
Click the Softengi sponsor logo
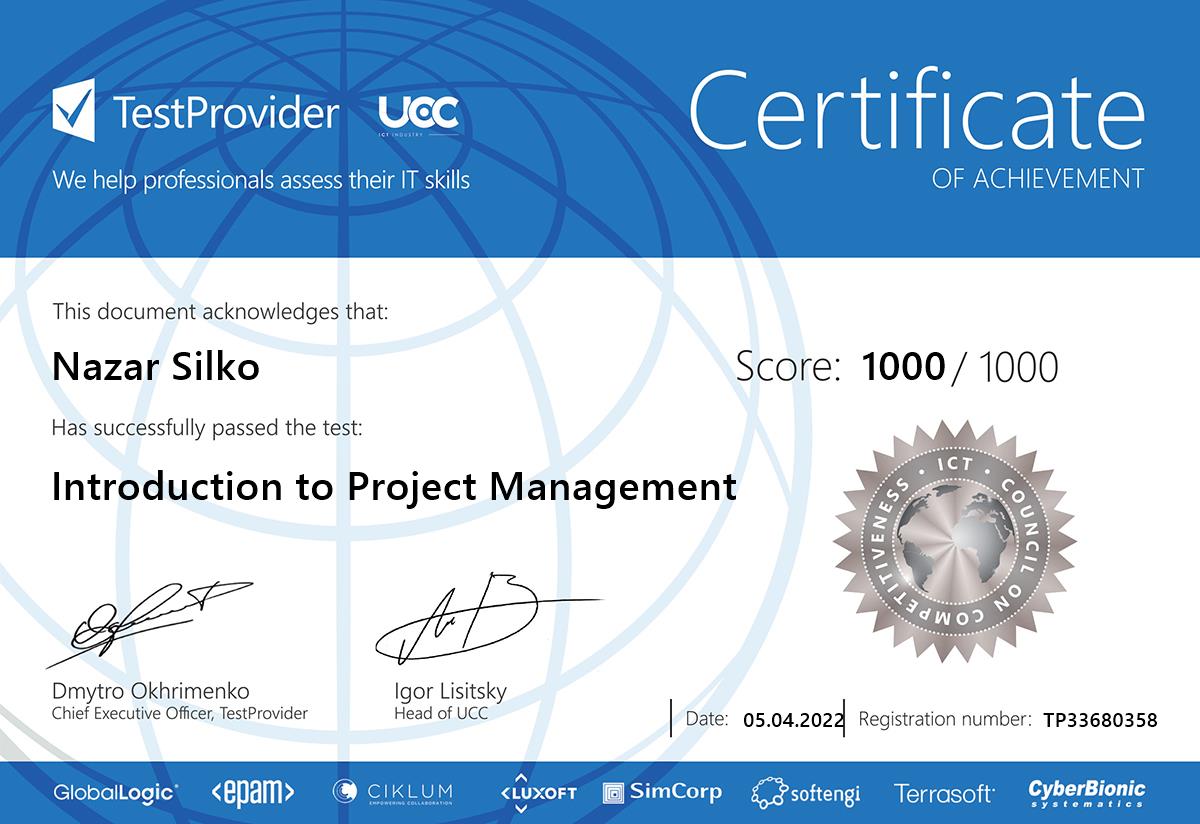tap(806, 793)
